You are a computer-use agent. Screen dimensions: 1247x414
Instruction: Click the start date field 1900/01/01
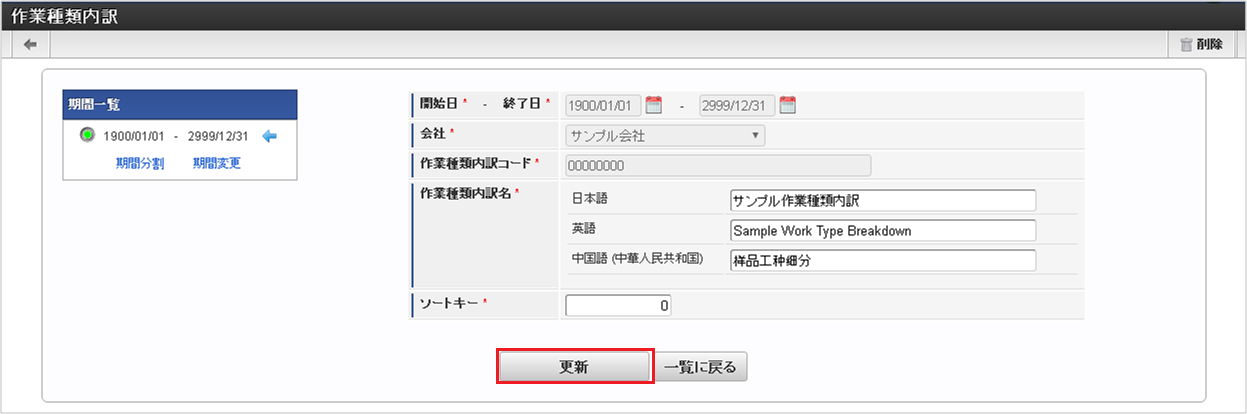pyautogui.click(x=603, y=105)
